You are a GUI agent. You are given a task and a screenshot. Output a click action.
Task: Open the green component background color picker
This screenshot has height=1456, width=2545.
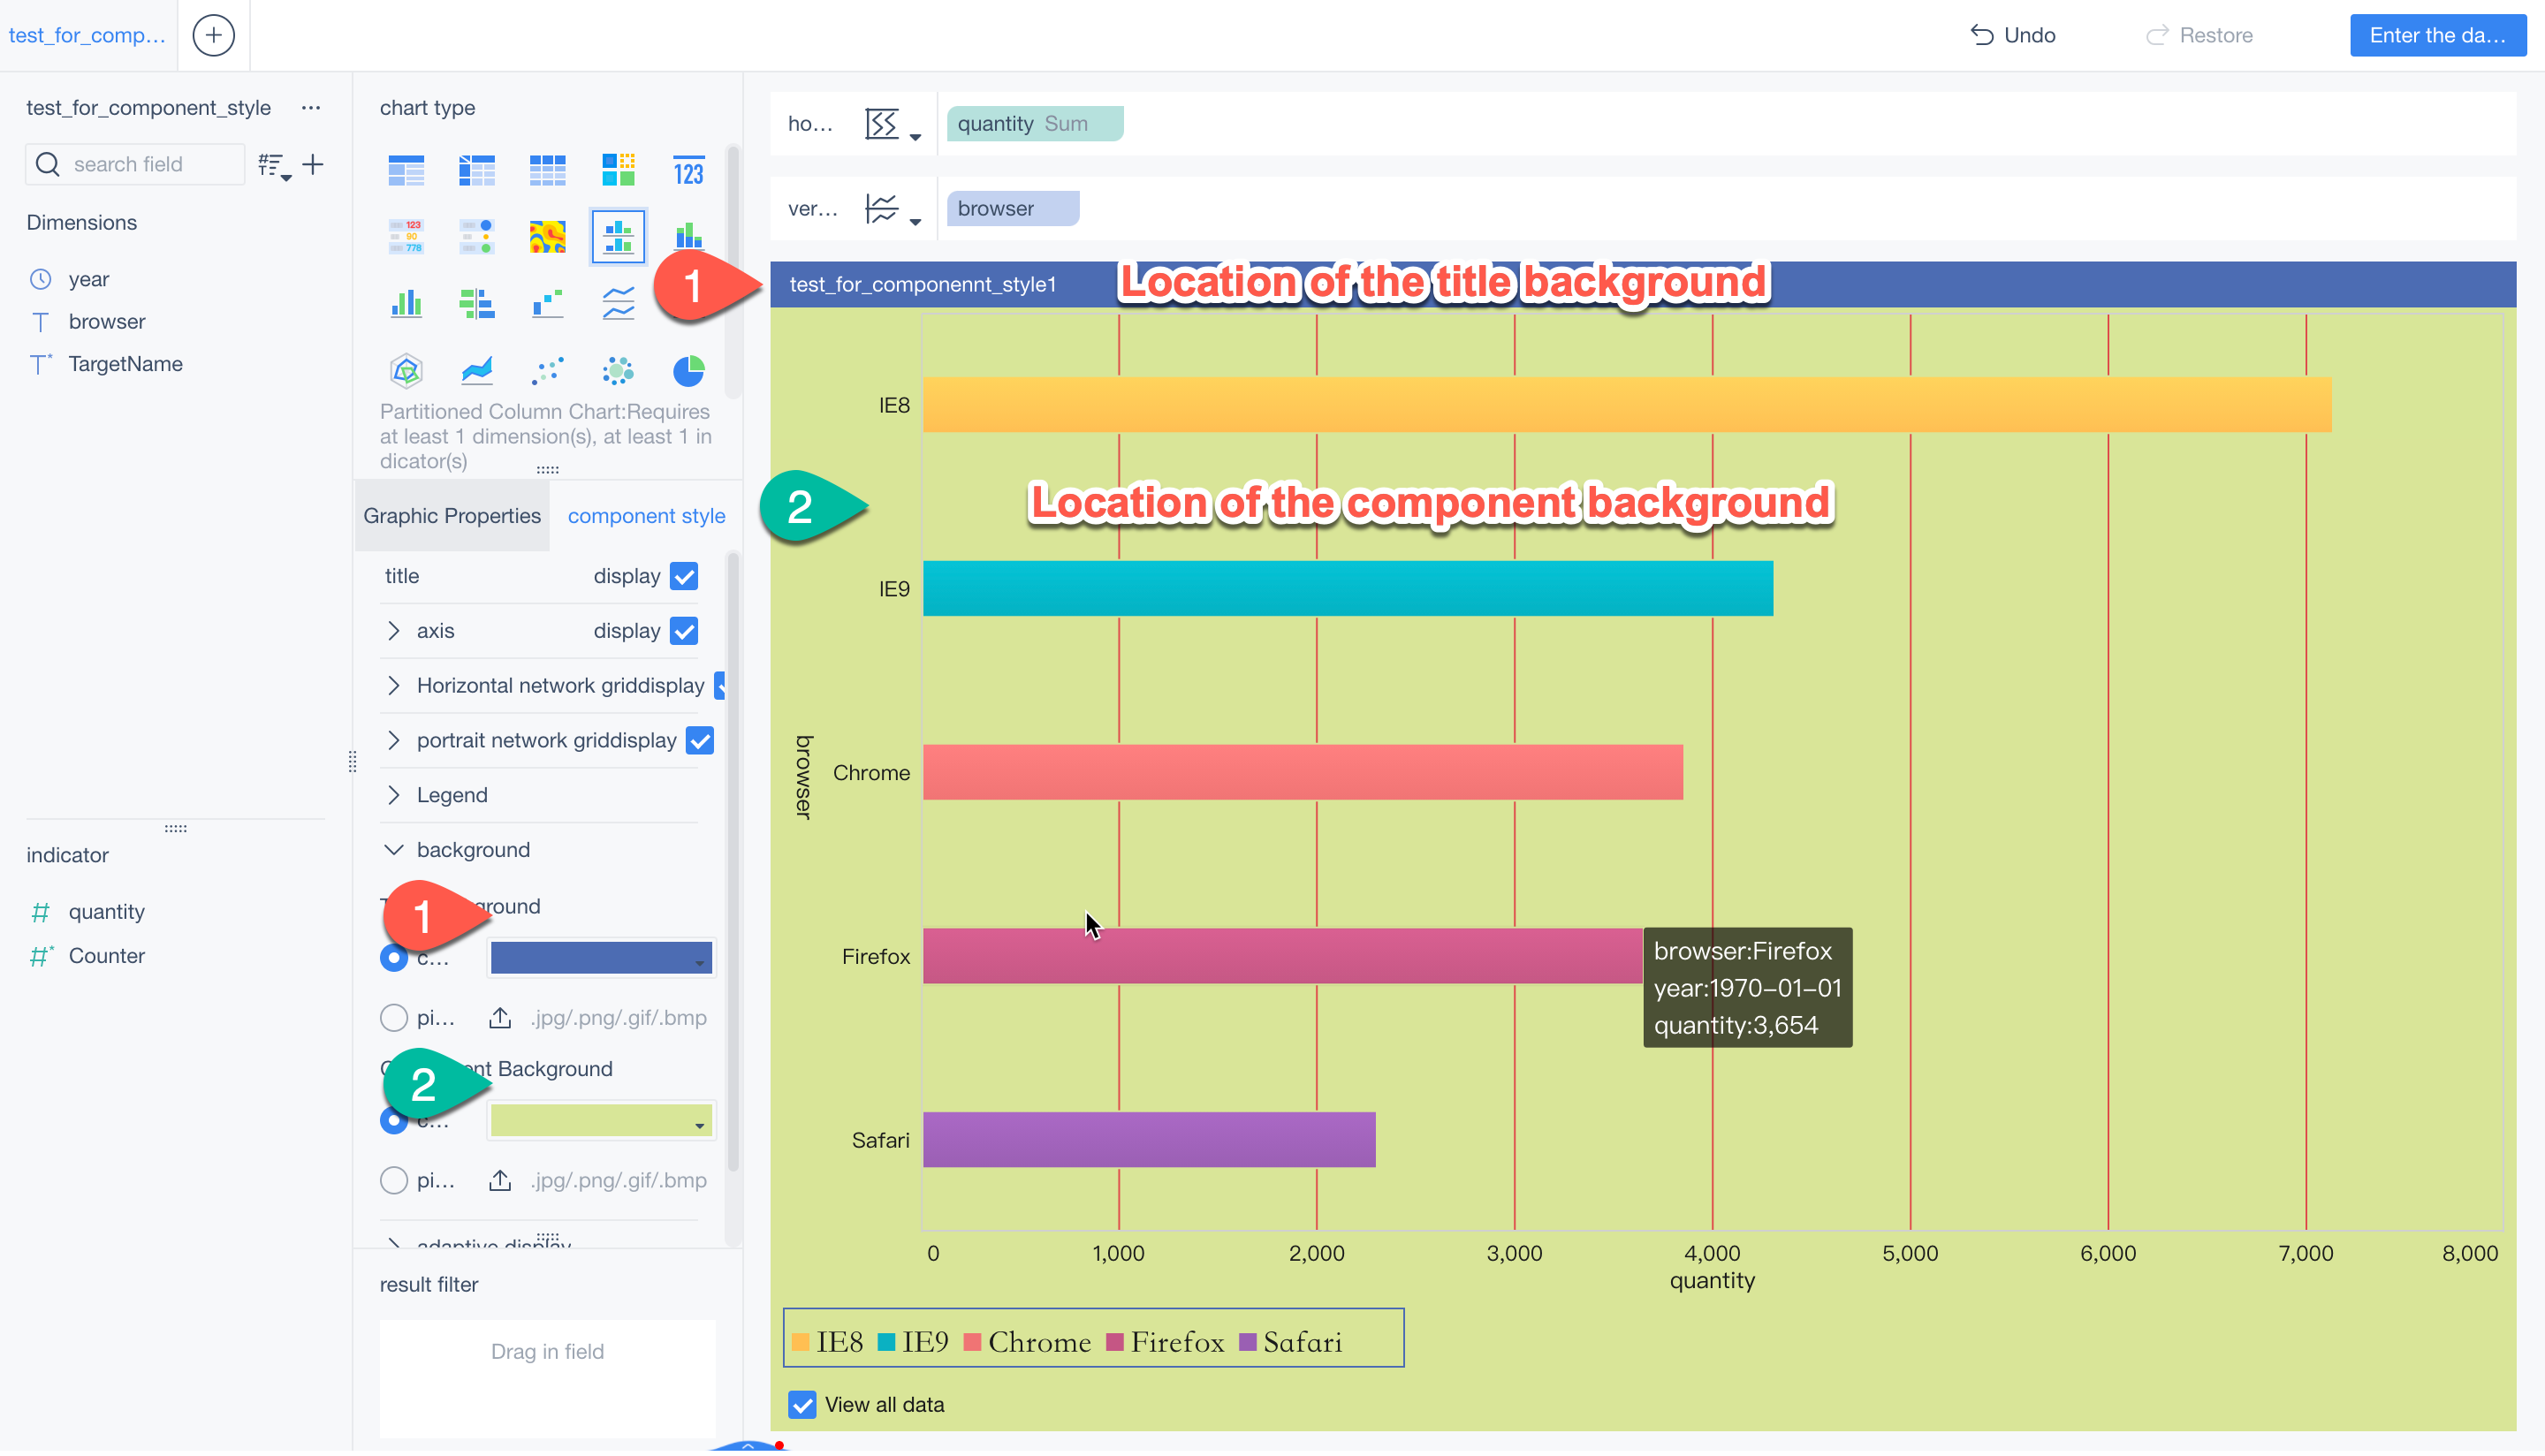point(601,1121)
